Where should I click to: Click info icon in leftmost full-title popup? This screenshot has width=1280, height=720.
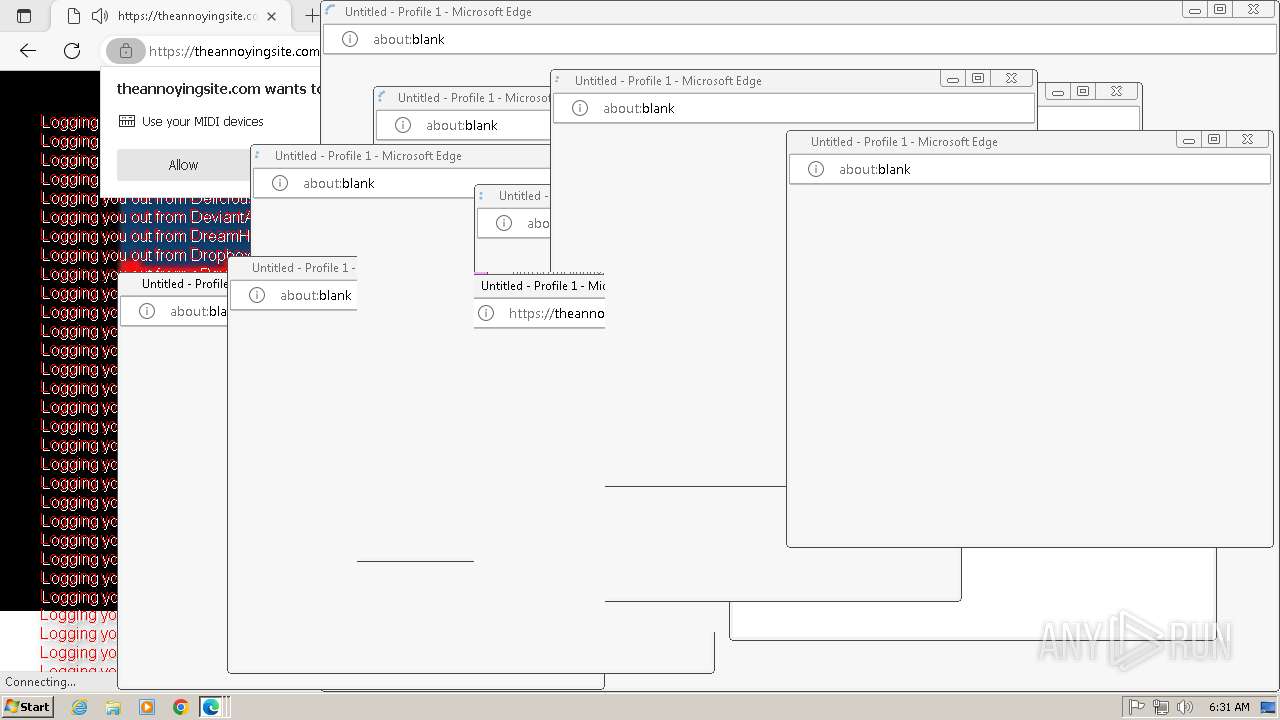280,183
